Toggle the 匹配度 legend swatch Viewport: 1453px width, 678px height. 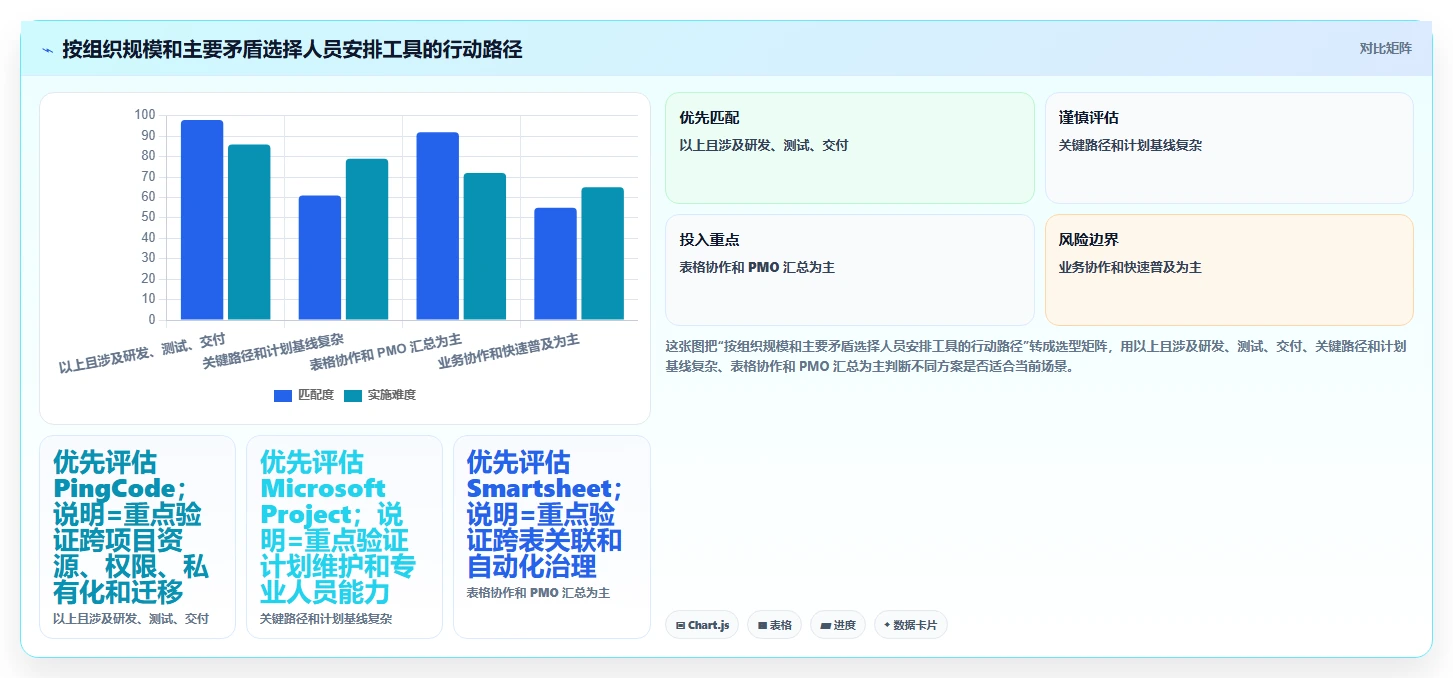[283, 396]
